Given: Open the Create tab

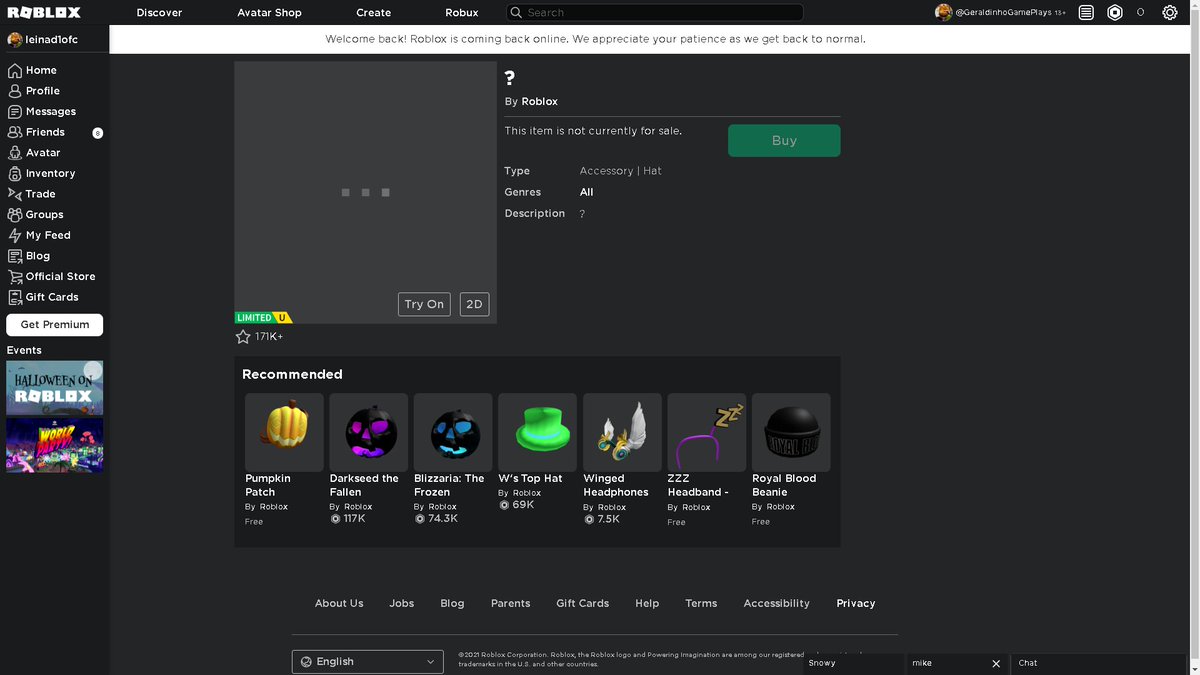Looking at the screenshot, I should [374, 13].
